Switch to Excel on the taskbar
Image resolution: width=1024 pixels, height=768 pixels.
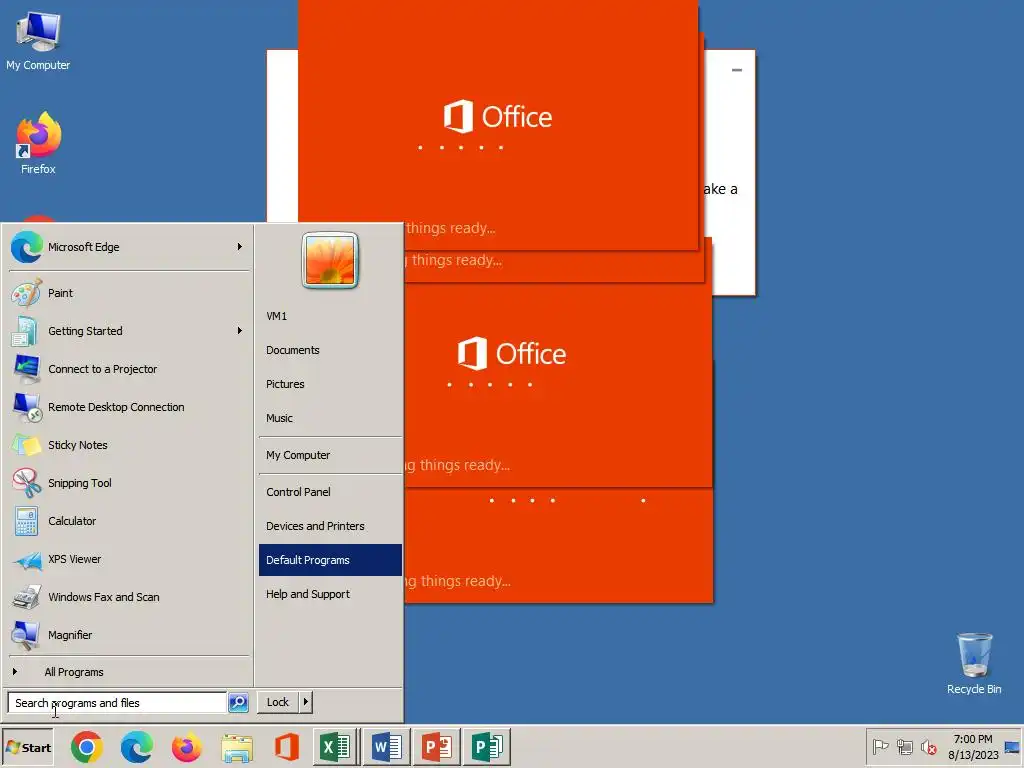pos(336,747)
